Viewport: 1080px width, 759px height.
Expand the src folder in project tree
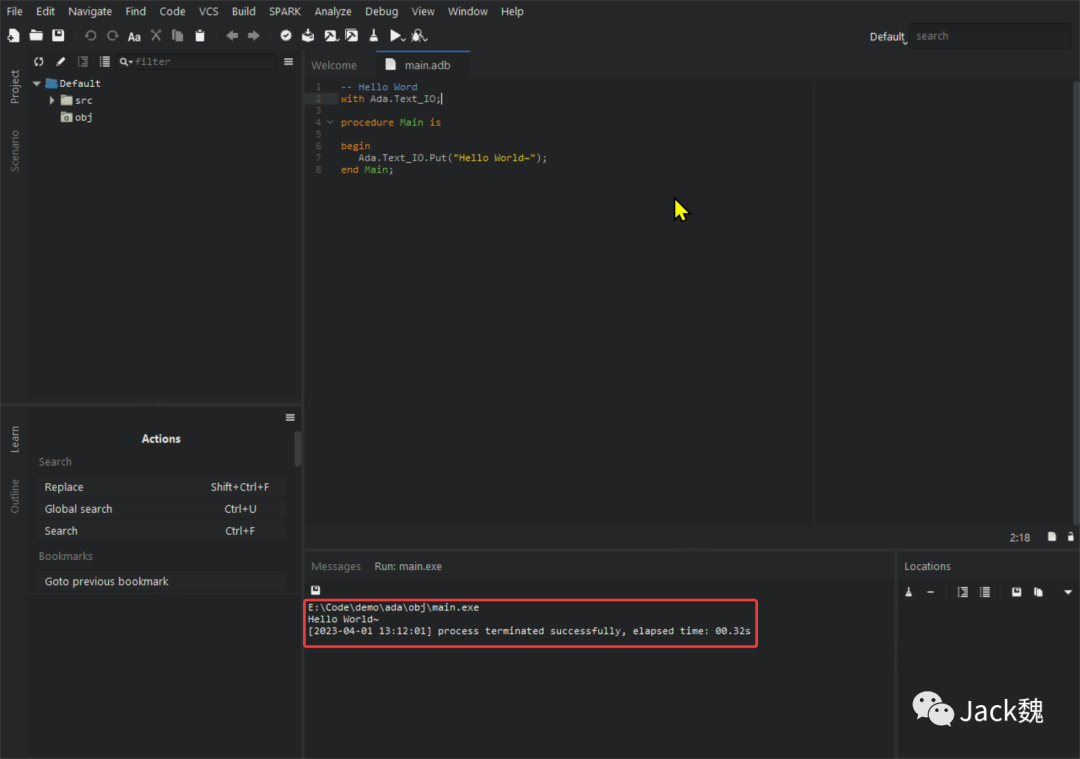pyautogui.click(x=52, y=100)
